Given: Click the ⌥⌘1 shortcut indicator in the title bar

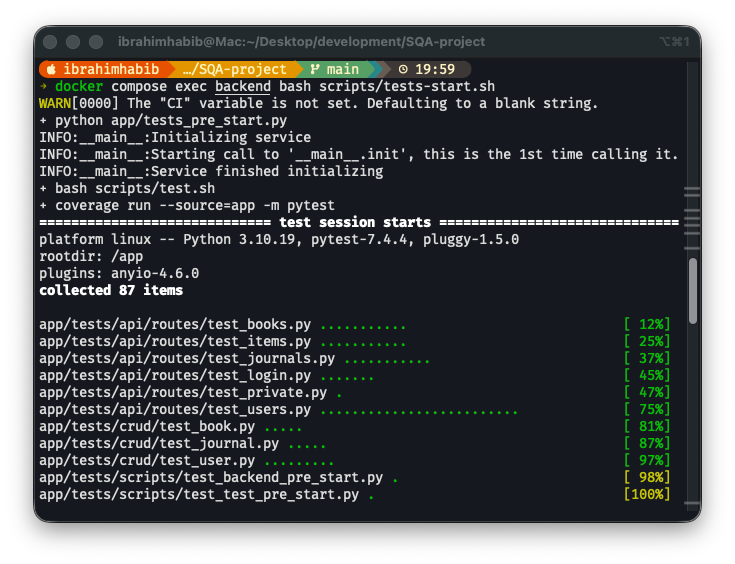Looking at the screenshot, I should [676, 41].
